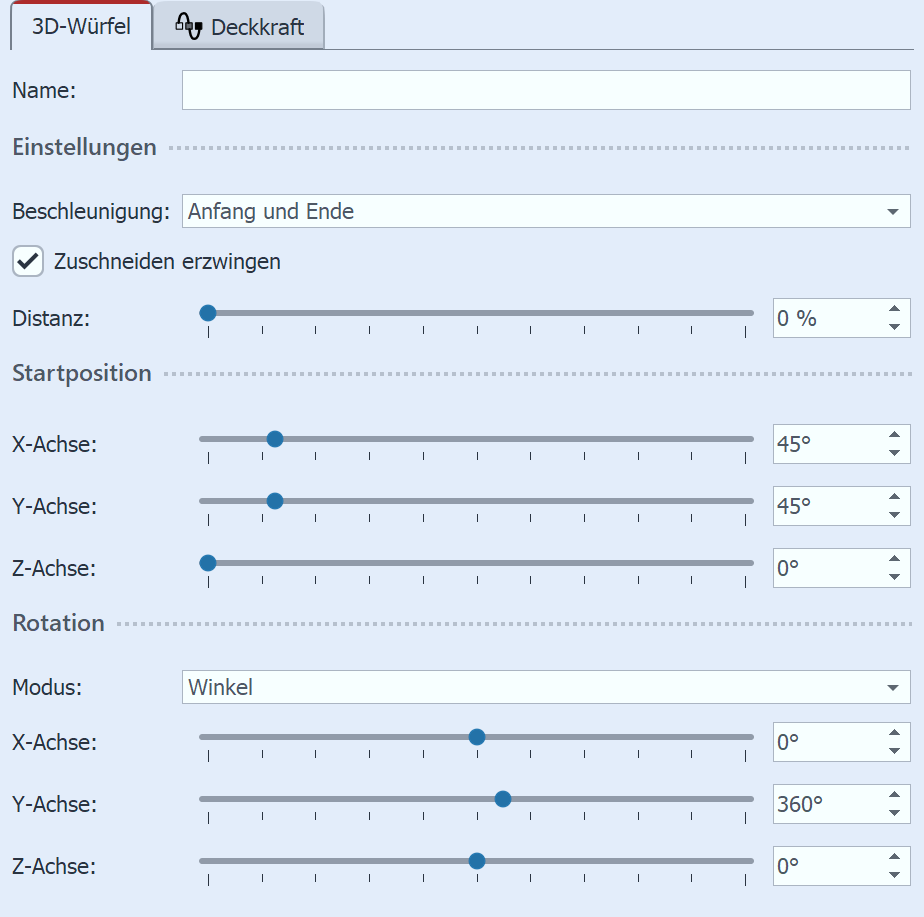Click the Rotation Y-Achse 360° field

pos(825,803)
